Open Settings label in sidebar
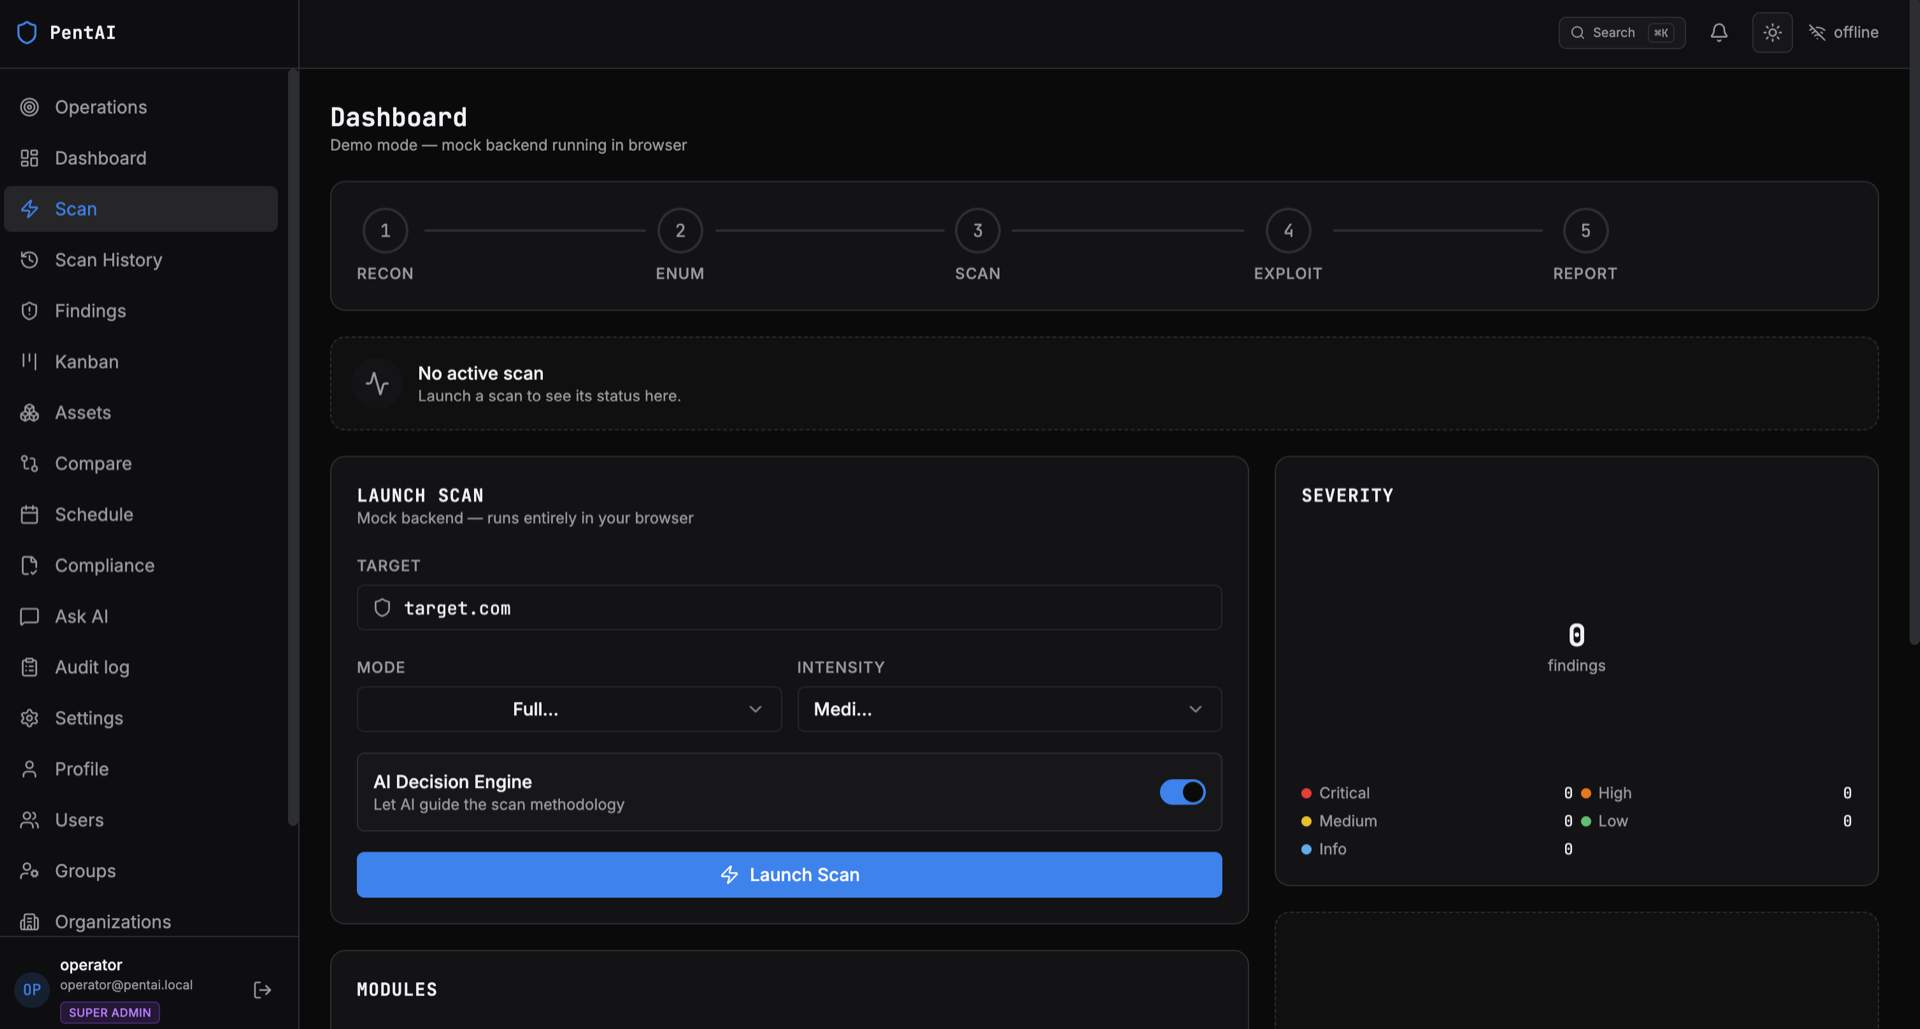The image size is (1920, 1029). (89, 718)
